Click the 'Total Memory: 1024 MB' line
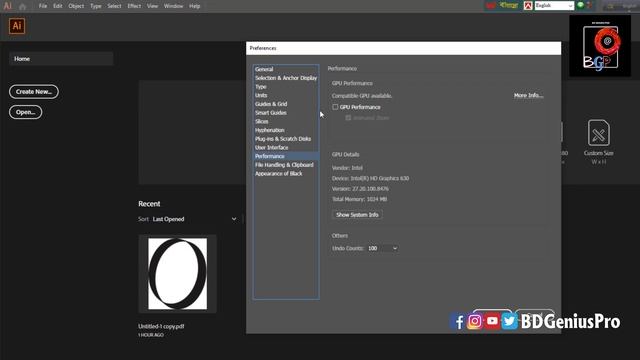The image size is (640, 360). pyautogui.click(x=360, y=199)
